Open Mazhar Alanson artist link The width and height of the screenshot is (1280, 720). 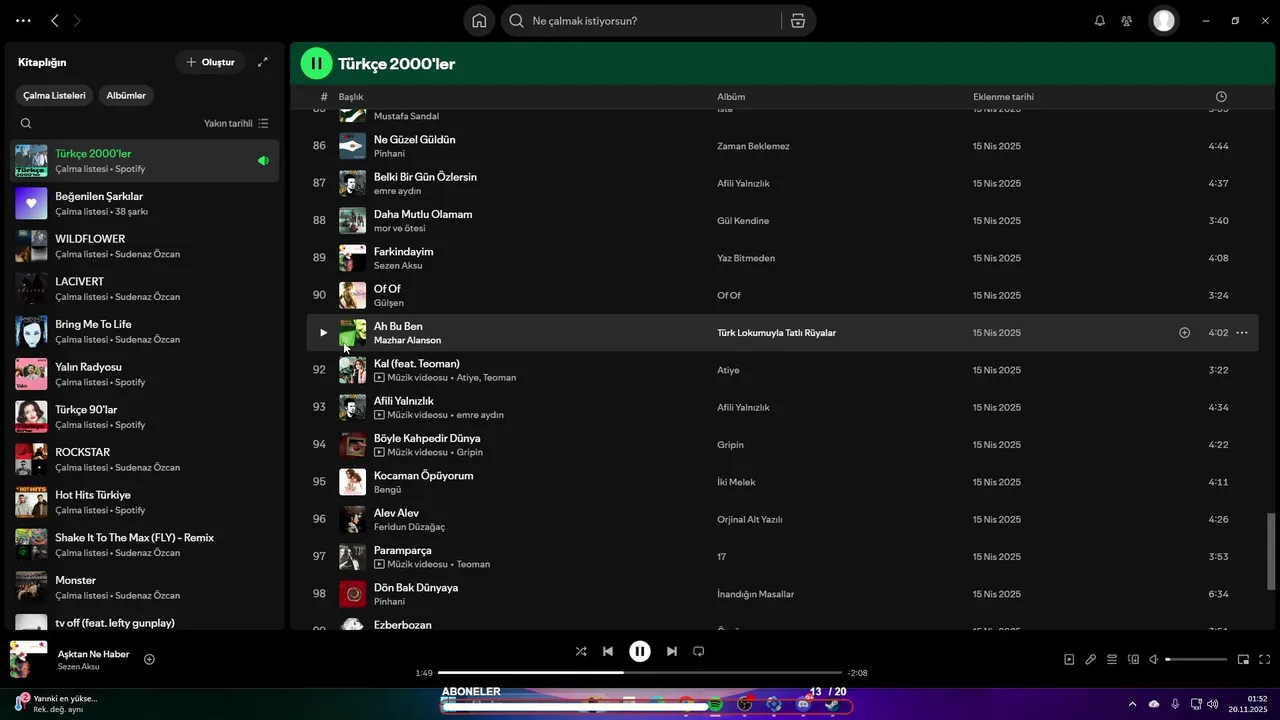pyautogui.click(x=407, y=341)
